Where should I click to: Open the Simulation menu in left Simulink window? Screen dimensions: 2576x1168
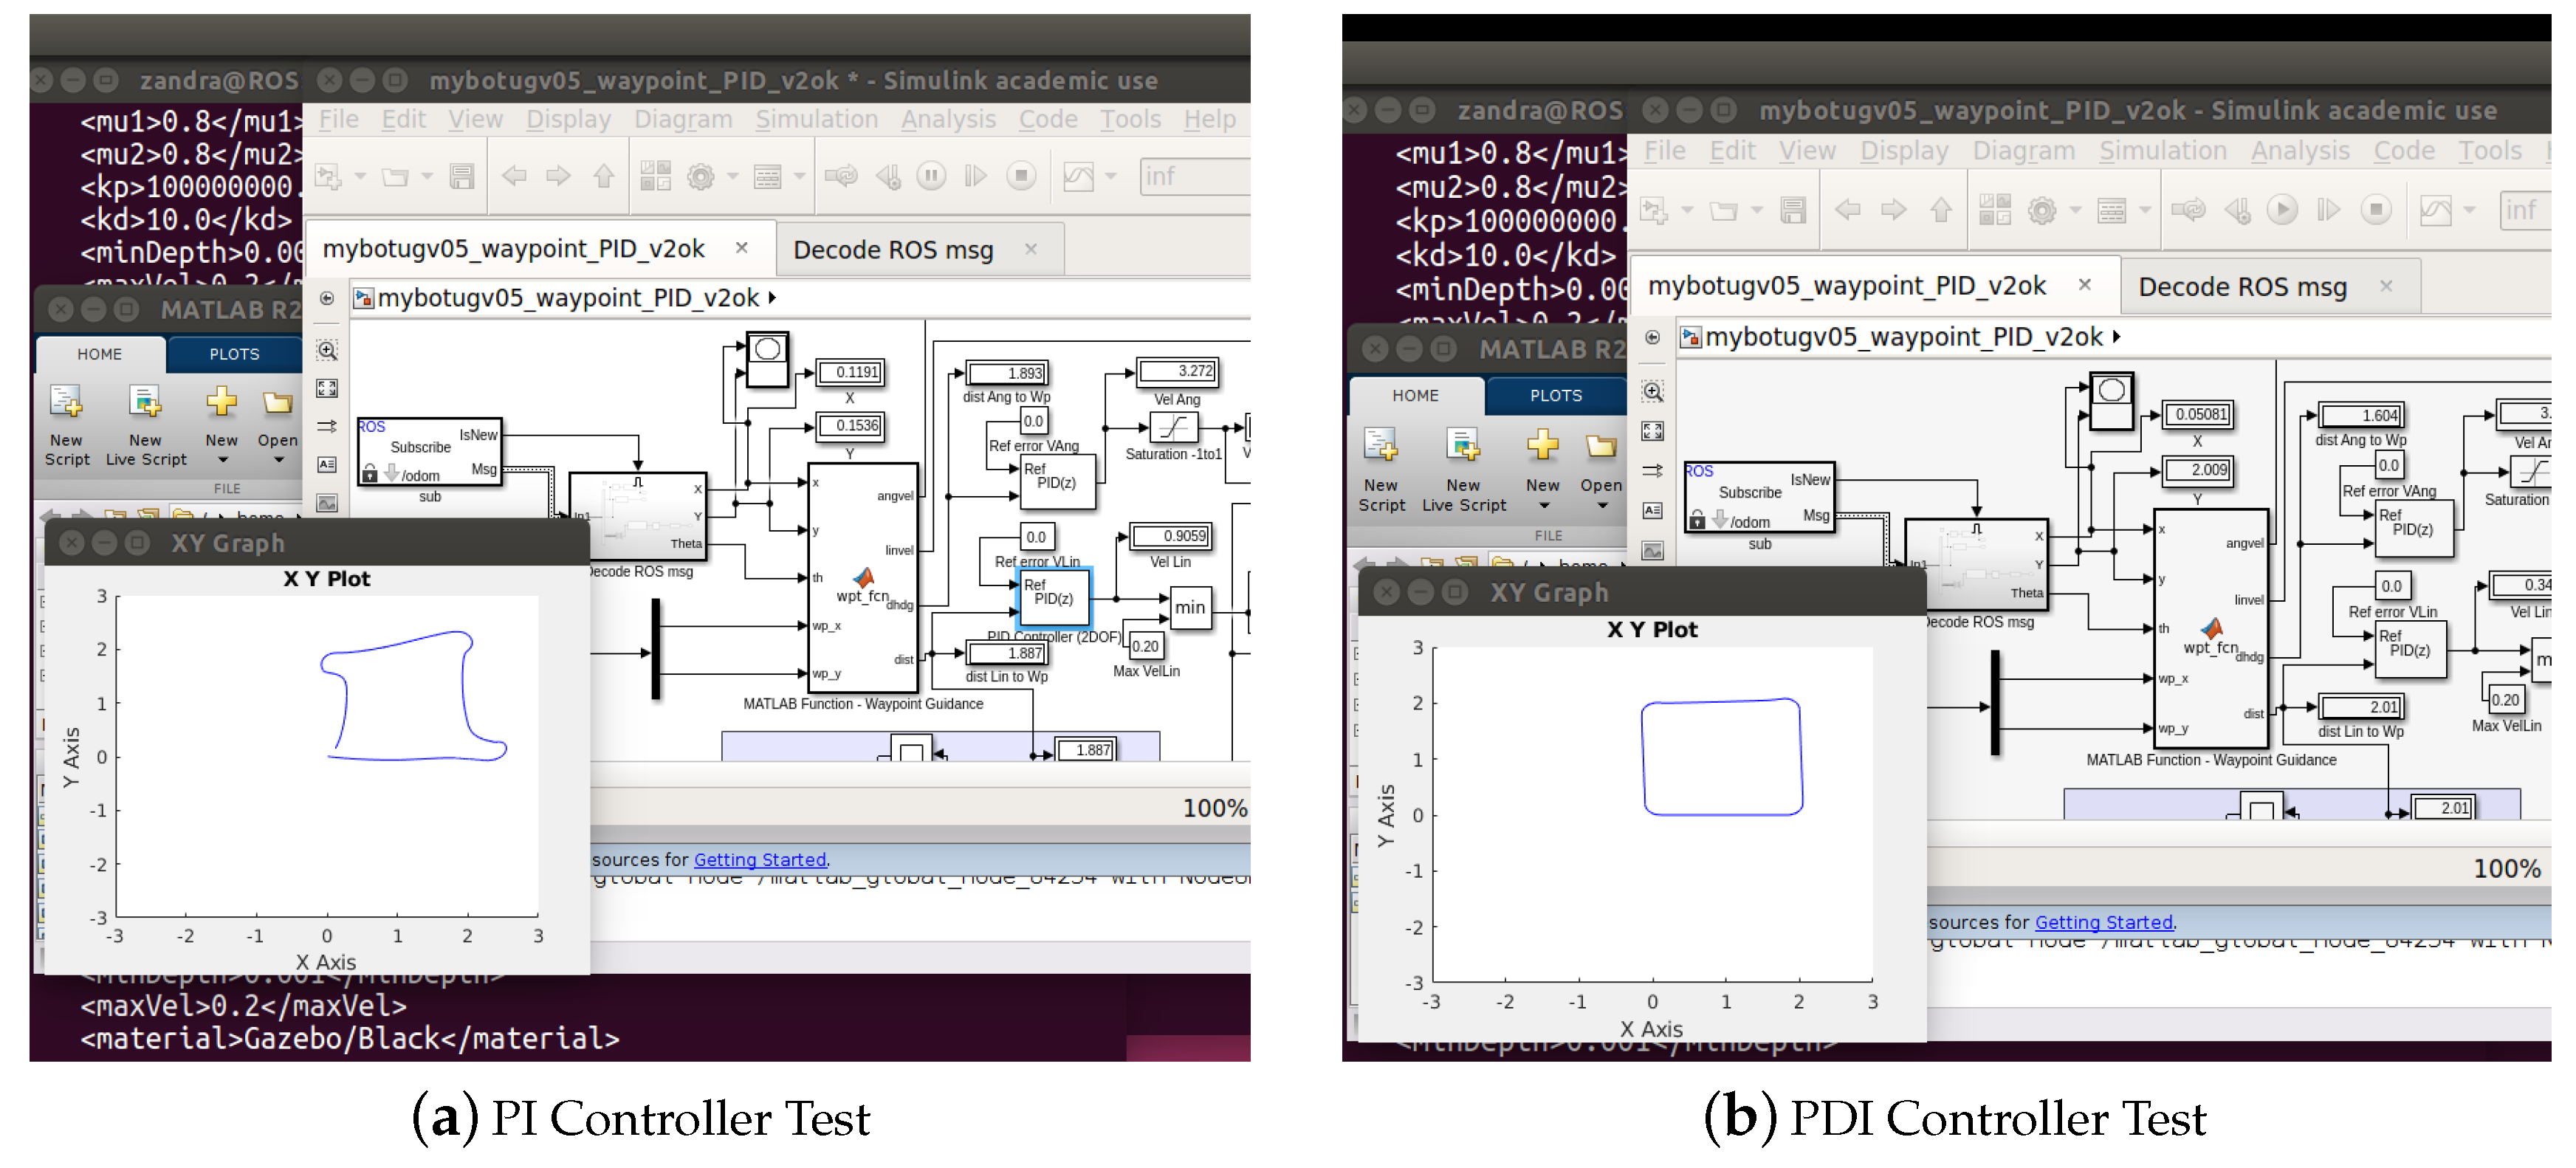pyautogui.click(x=815, y=119)
